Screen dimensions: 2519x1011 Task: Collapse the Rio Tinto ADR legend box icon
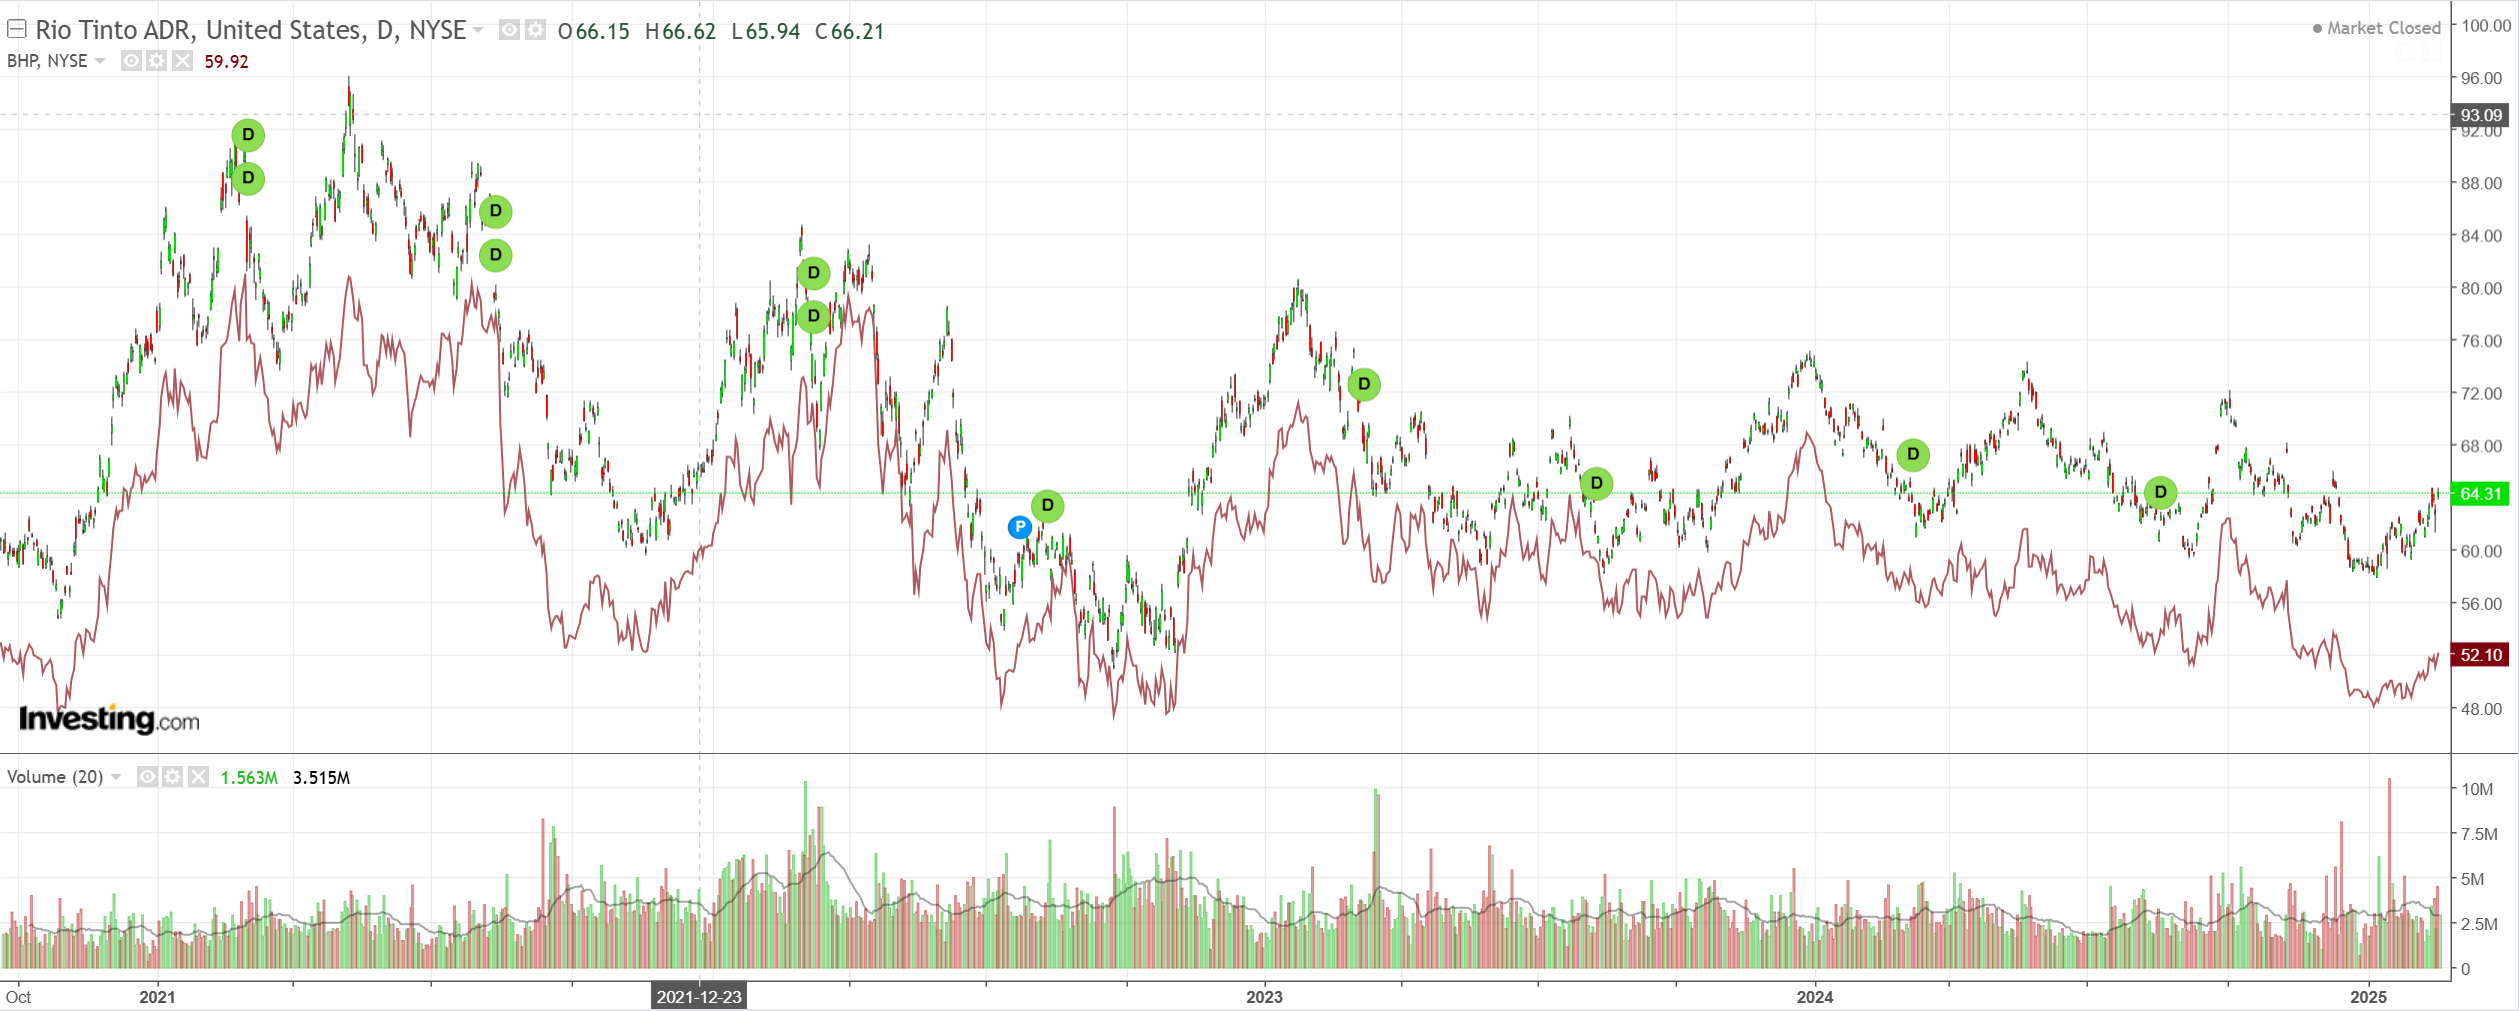click(17, 29)
